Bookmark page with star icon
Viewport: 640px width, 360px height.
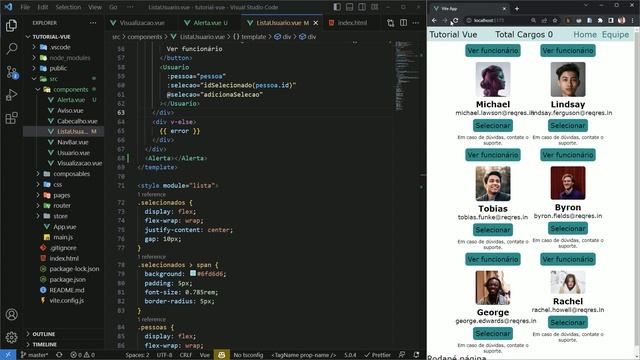coord(555,20)
